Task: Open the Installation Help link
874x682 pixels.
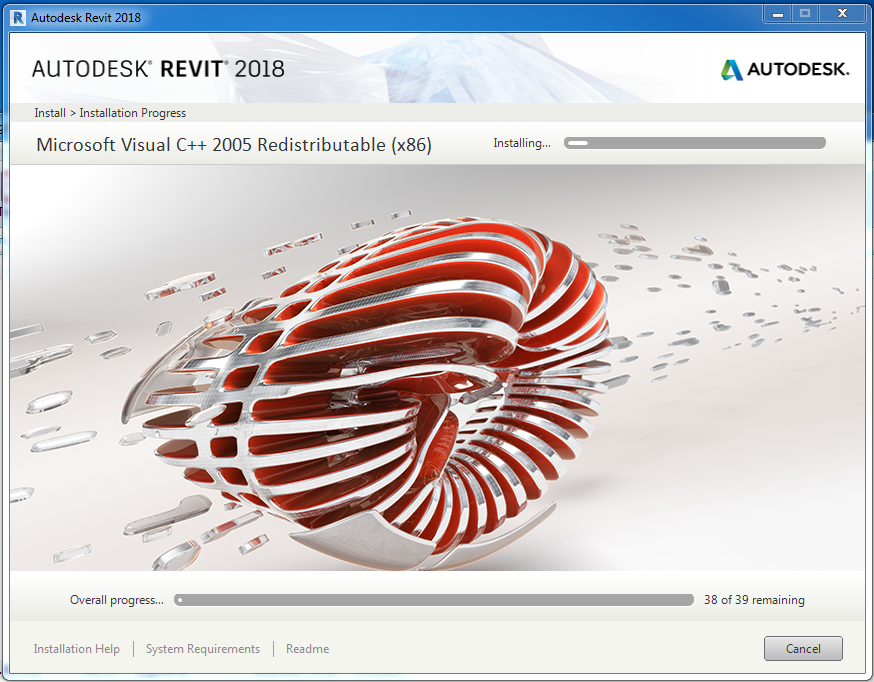Action: click(x=76, y=649)
